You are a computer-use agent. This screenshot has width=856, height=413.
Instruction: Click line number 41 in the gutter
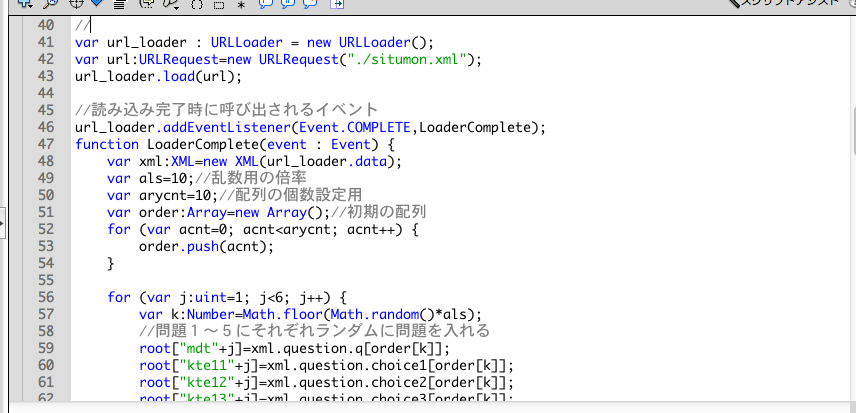(46, 42)
